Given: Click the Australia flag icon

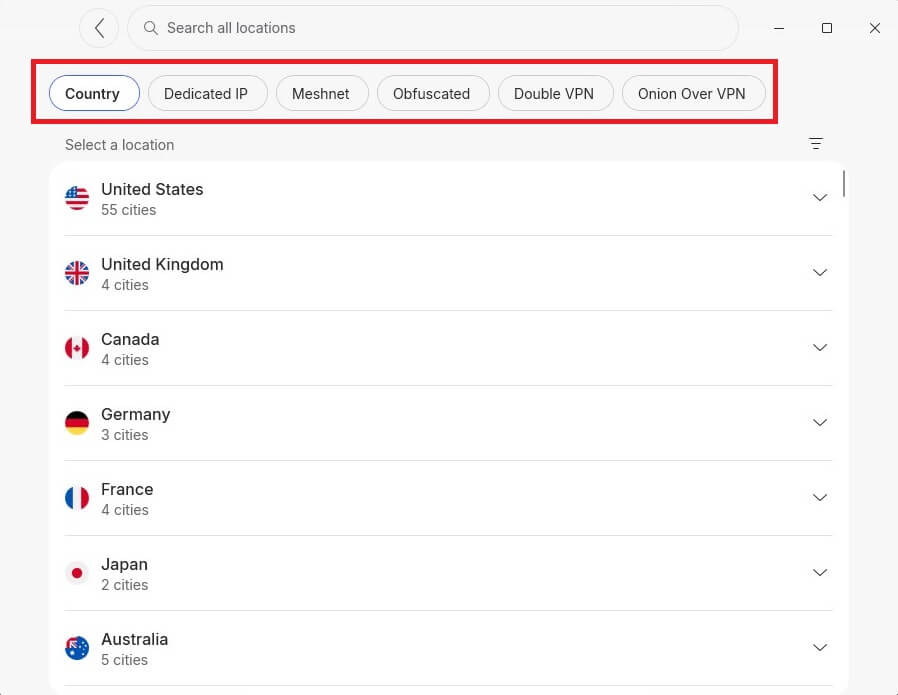Looking at the screenshot, I should click(77, 648).
